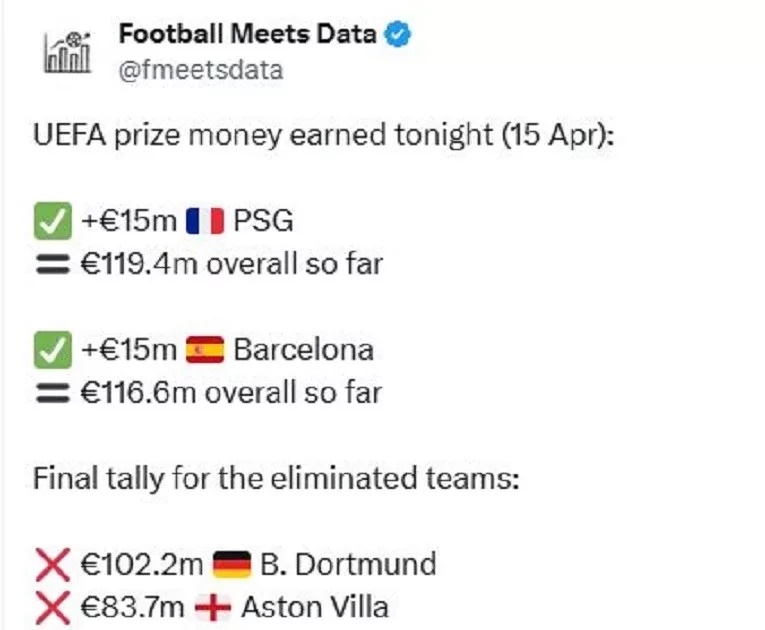This screenshot has height=630, width=765.
Task: Click the Spanish flag next to Barcelona
Action: pos(204,349)
